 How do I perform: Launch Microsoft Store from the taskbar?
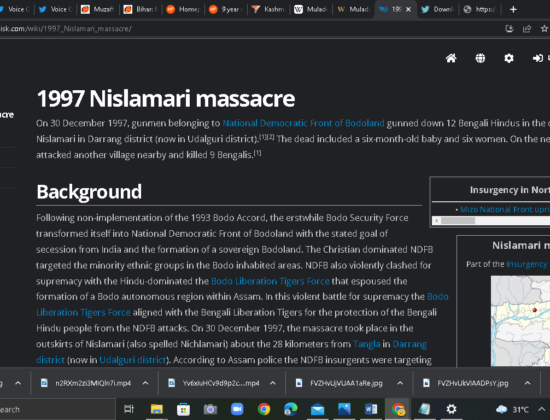tap(183, 409)
